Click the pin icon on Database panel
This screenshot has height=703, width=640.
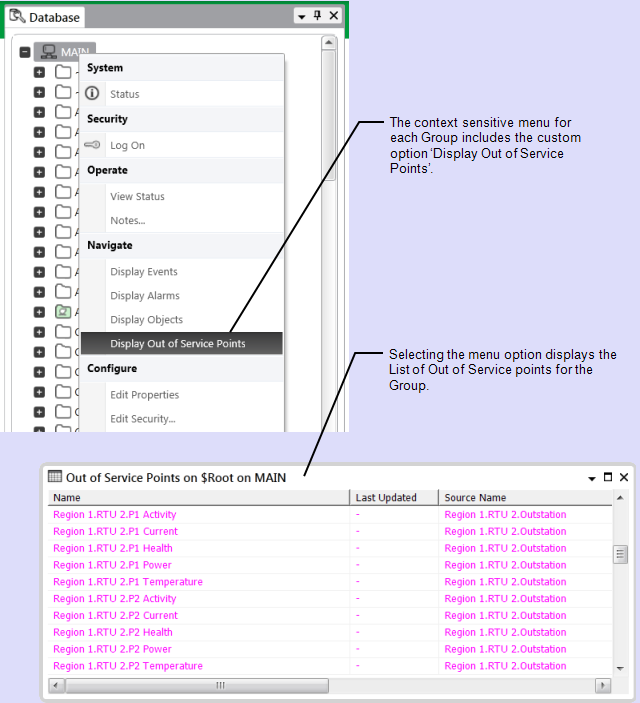tap(317, 16)
